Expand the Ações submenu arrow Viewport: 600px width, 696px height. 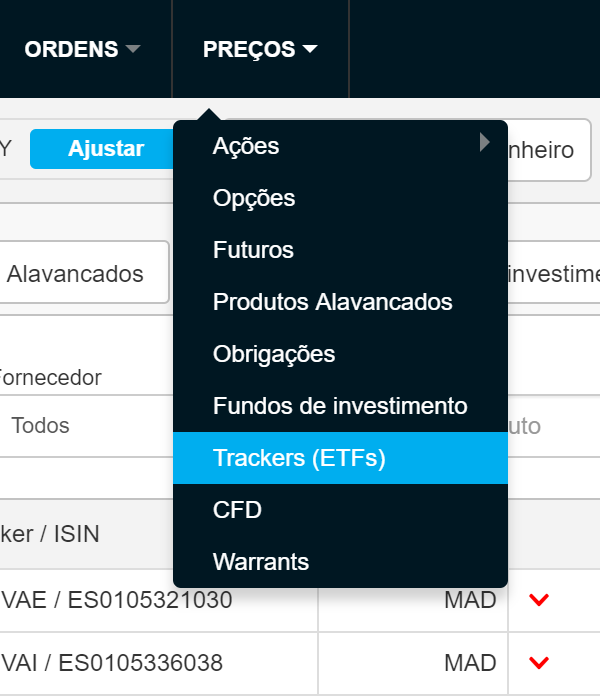point(485,142)
